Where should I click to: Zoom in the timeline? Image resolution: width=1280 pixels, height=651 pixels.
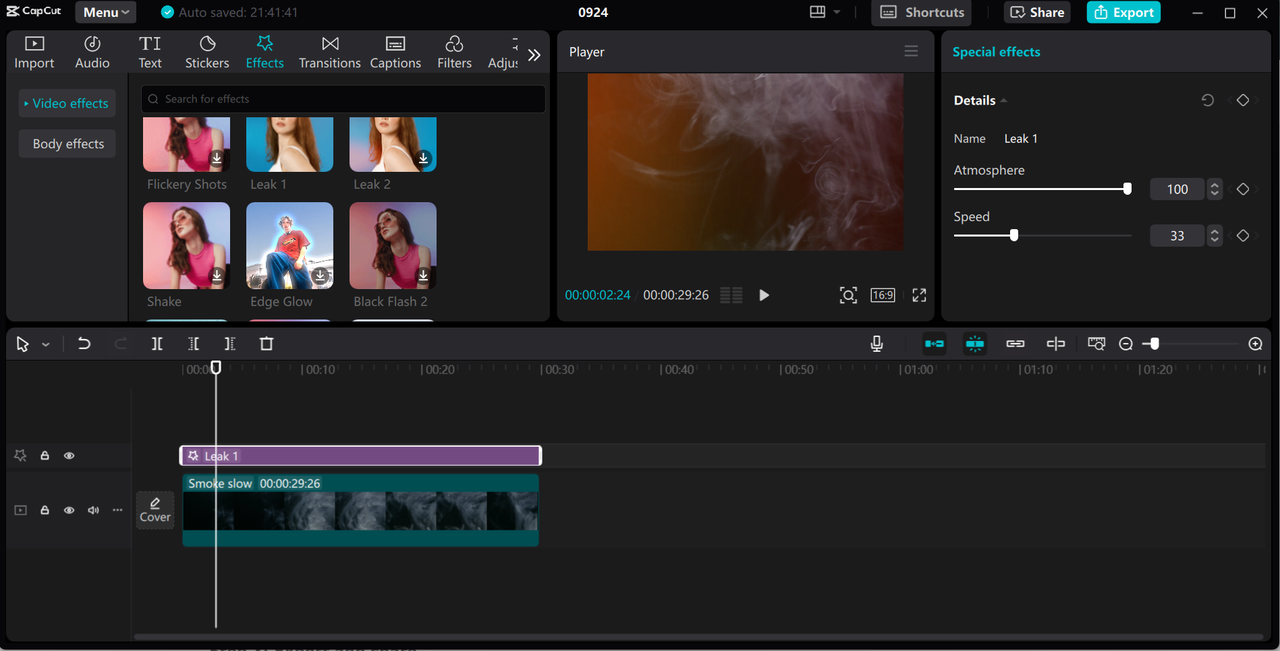click(1256, 344)
